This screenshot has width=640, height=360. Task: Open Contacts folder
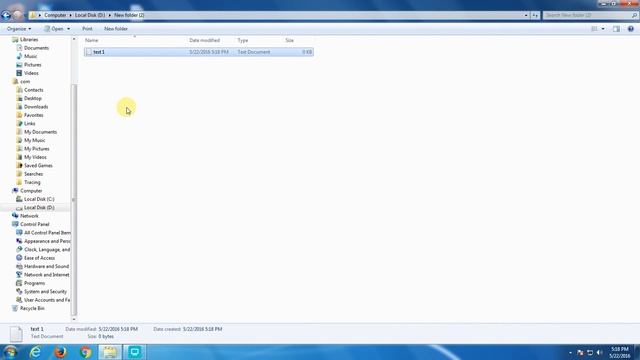coord(33,90)
